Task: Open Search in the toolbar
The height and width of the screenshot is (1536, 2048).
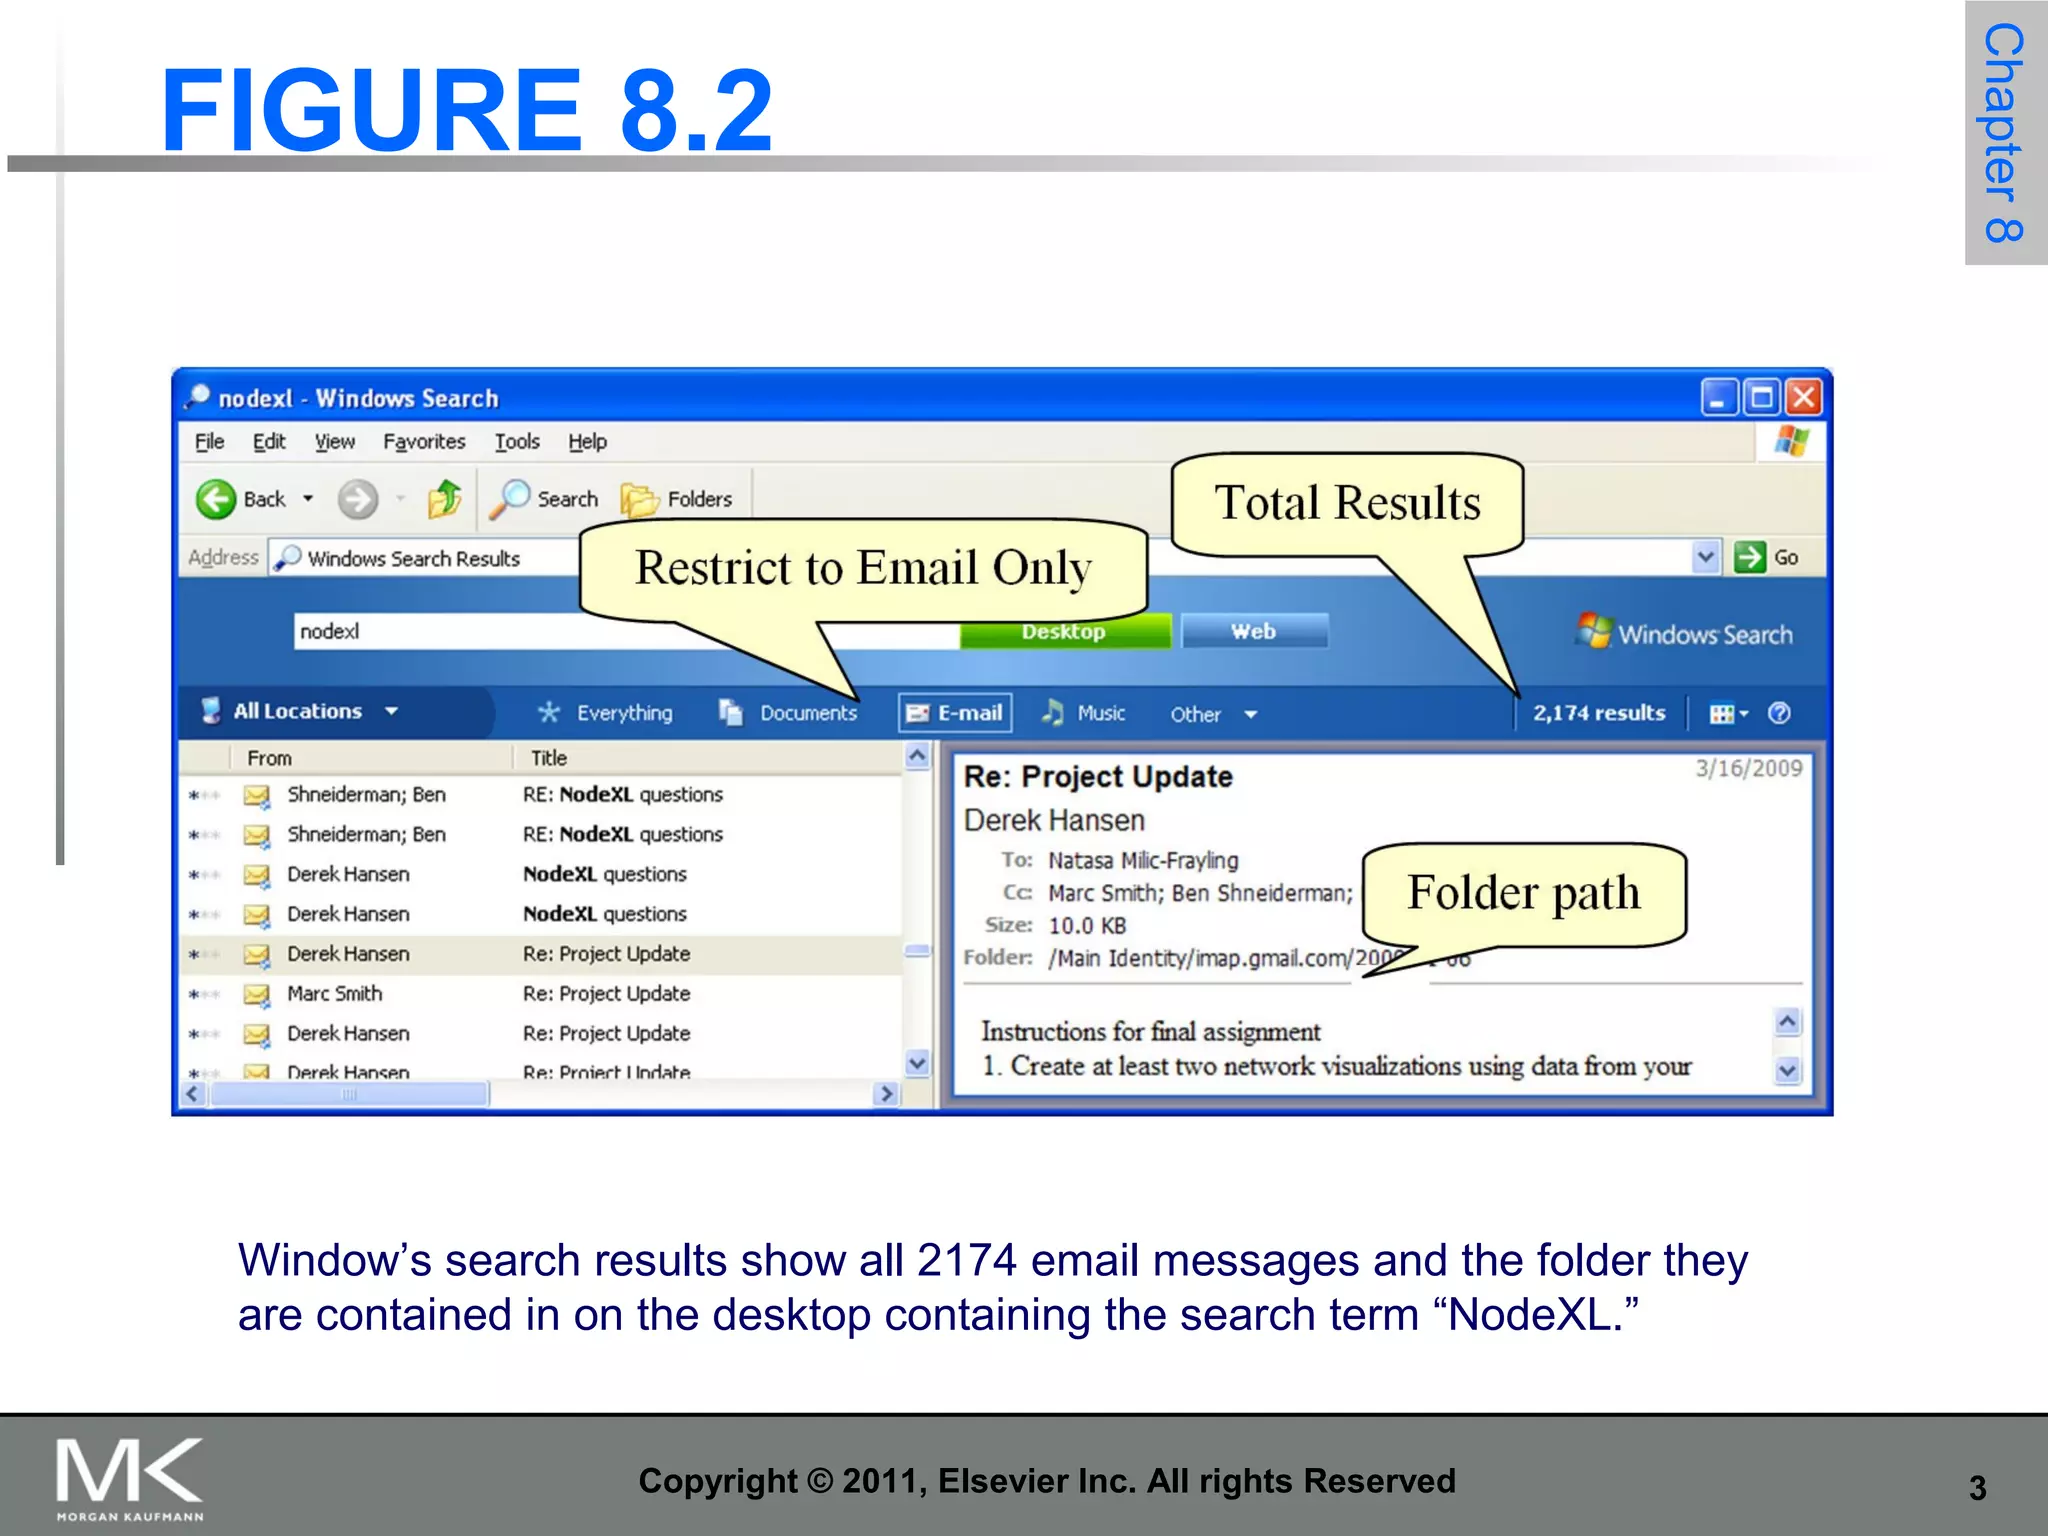Action: pos(544,499)
